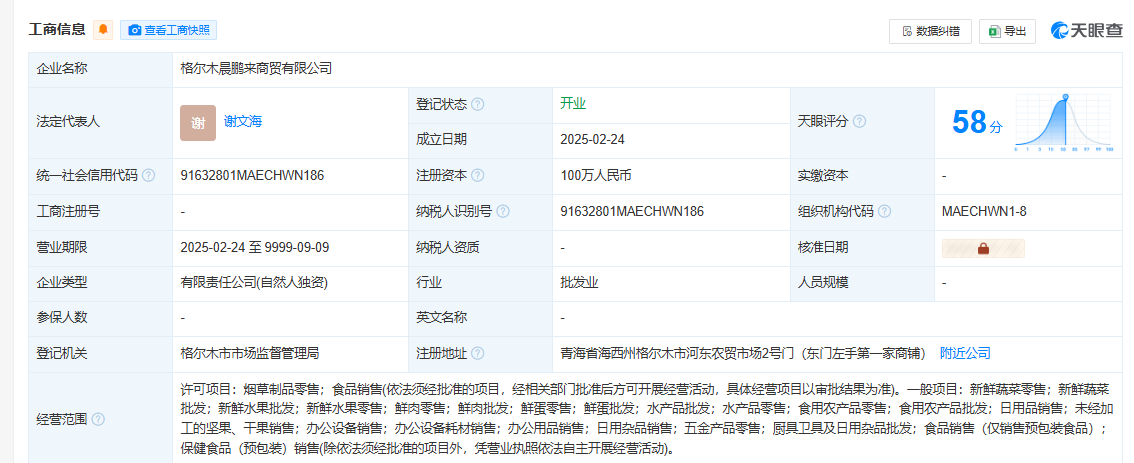
Task: Click the score distribution chart
Action: [1064, 122]
